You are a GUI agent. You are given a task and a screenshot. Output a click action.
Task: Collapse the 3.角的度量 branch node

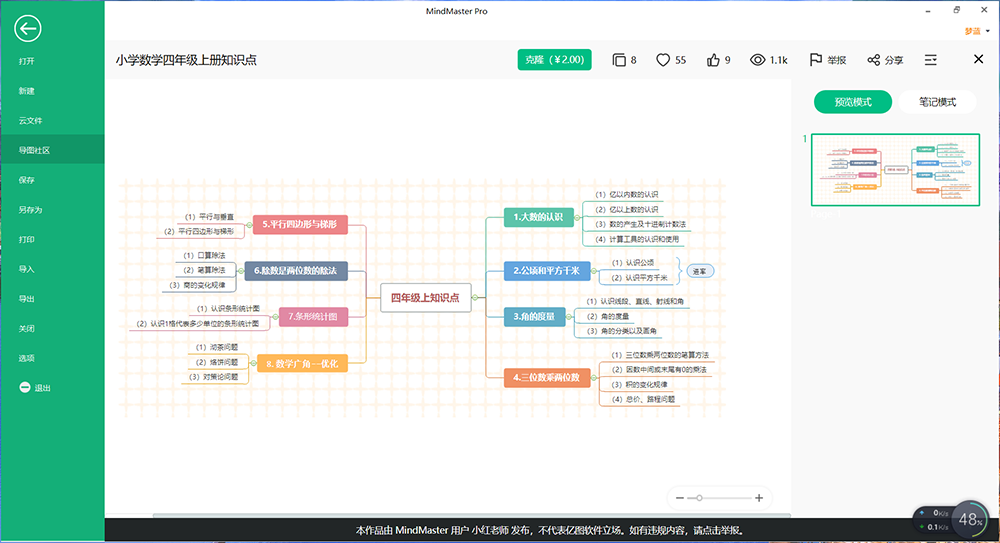[569, 316]
